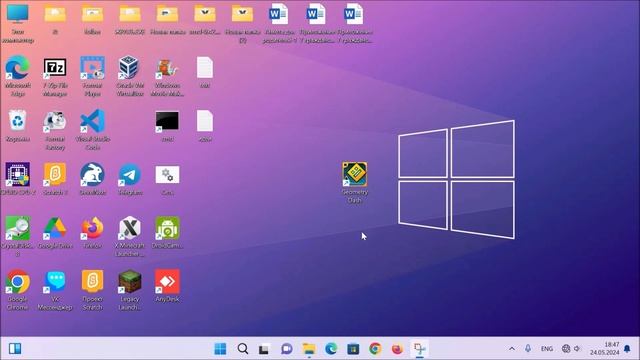
Task: Open Firefox from the taskbar
Action: [397, 349]
